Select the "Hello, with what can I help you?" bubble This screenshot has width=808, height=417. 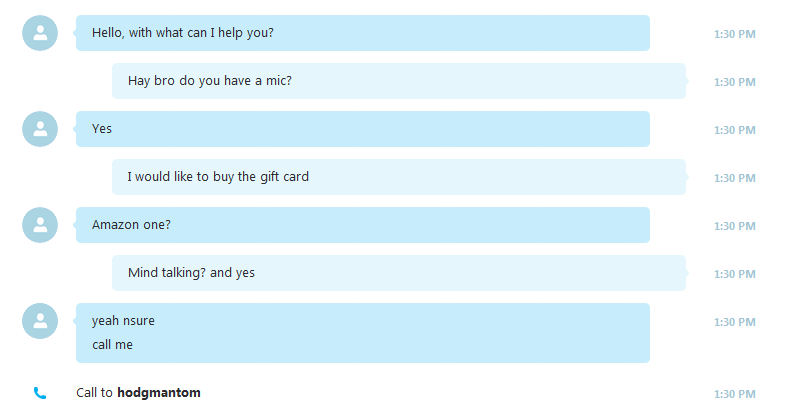(x=363, y=33)
